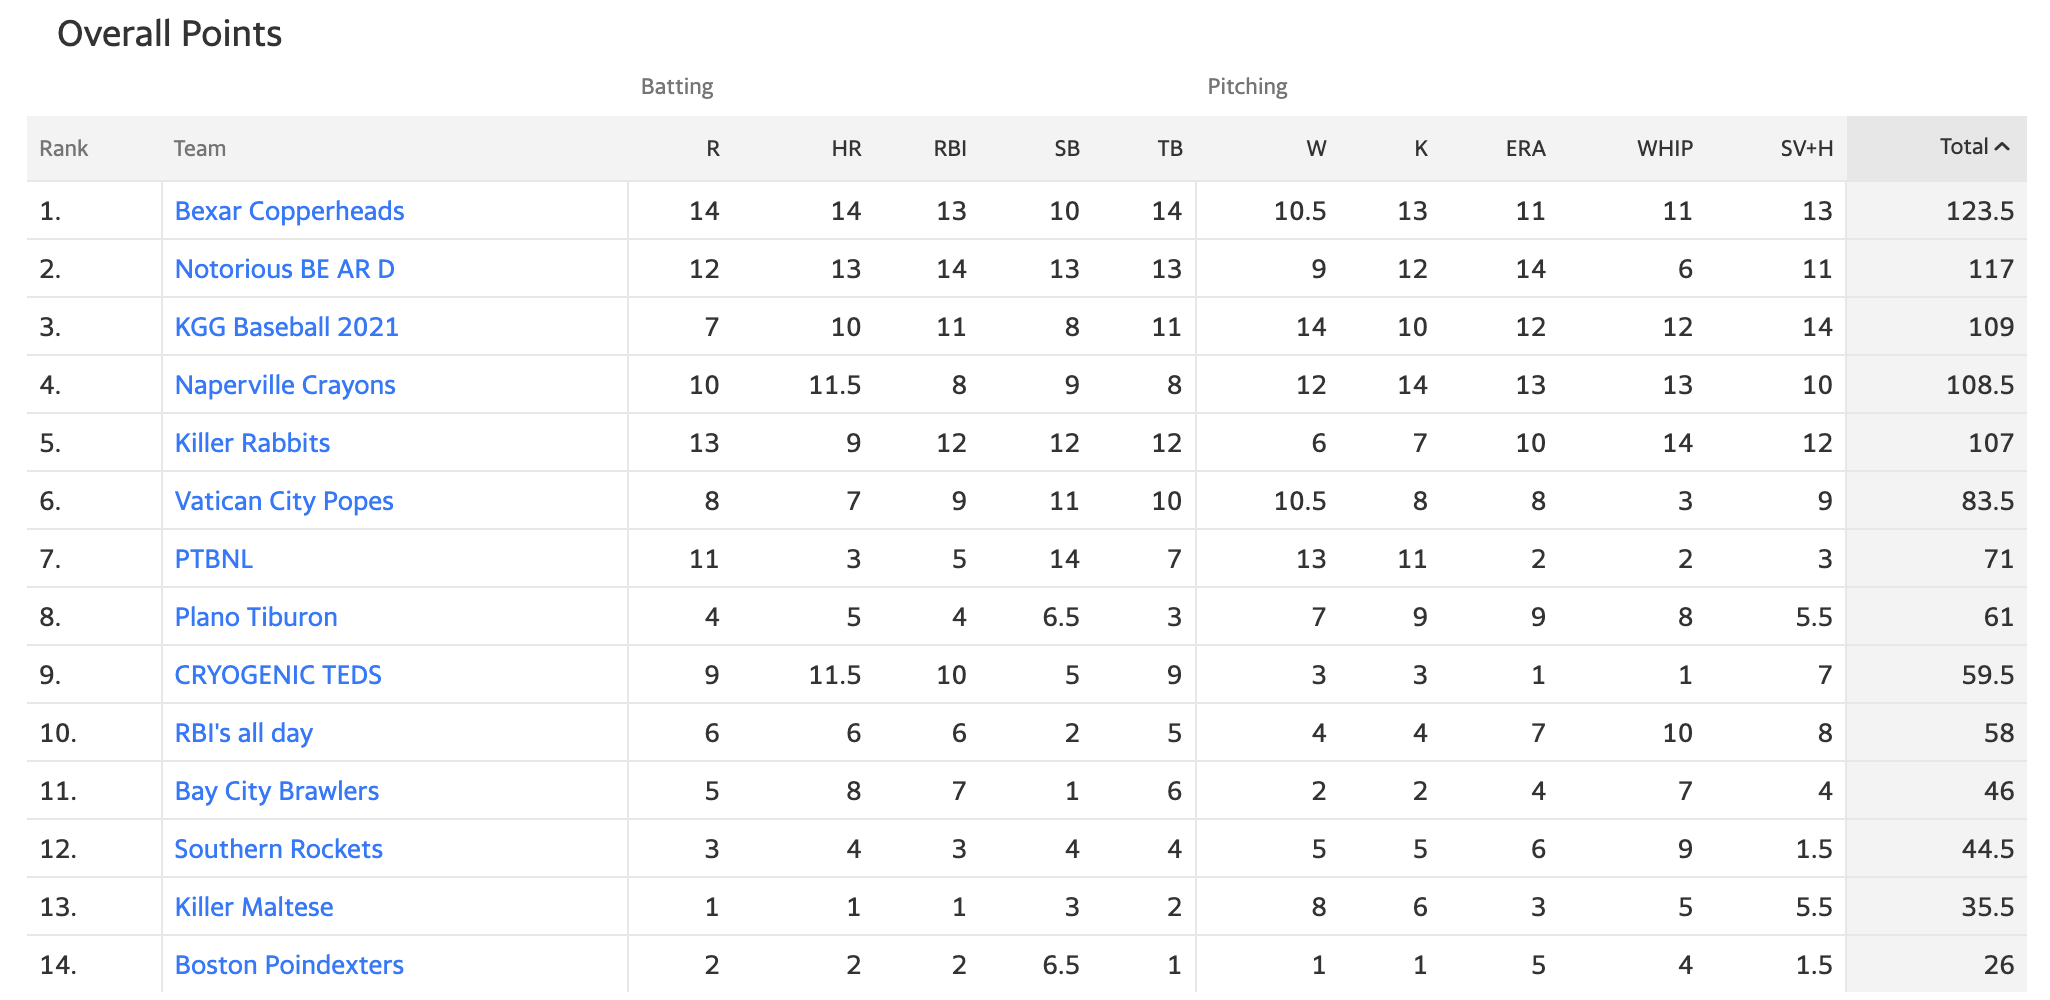Select the Bay City Brawlers link
Screen dimensions: 2050x1000
(x=277, y=791)
